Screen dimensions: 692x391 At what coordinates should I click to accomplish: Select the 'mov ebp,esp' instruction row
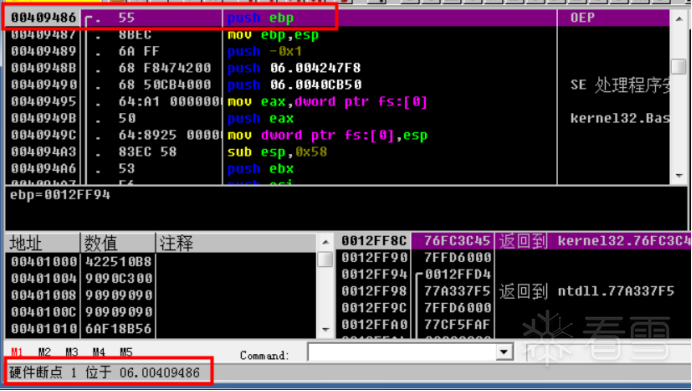pos(273,35)
